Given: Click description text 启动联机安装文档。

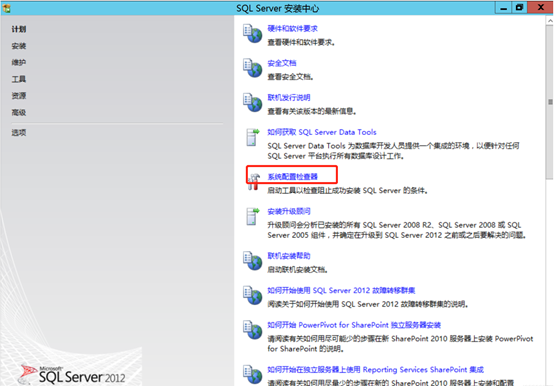Looking at the screenshot, I should coord(297,270).
